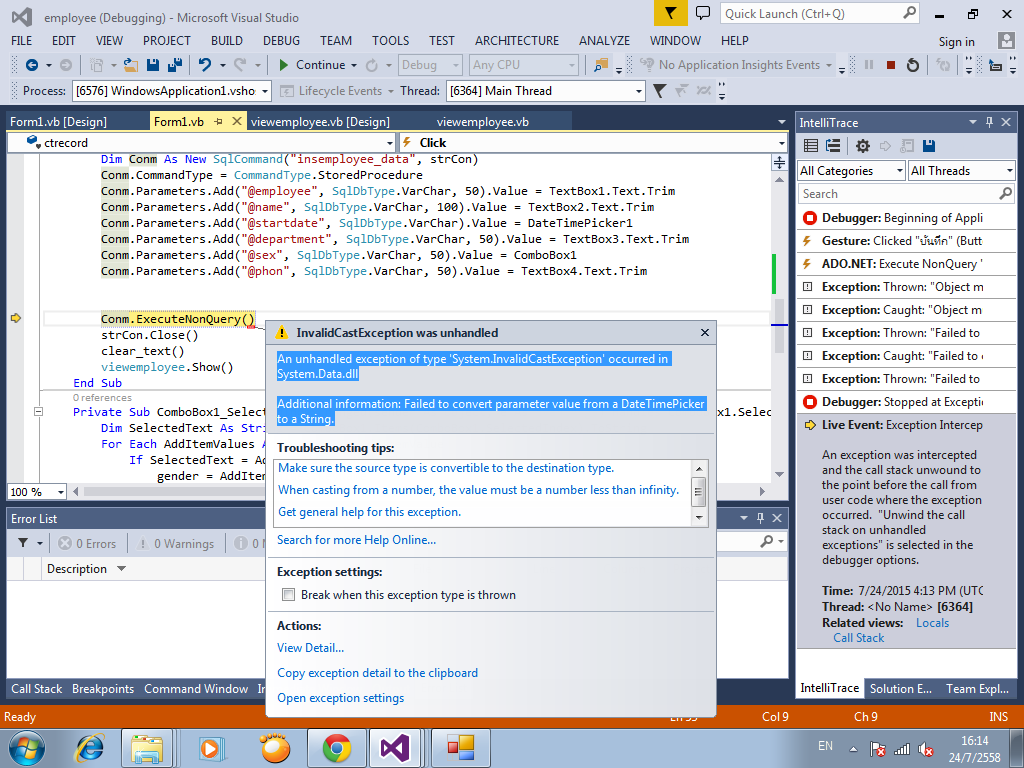The height and width of the screenshot is (768, 1024).
Task: Open the DEBUG menu
Action: pos(281,41)
